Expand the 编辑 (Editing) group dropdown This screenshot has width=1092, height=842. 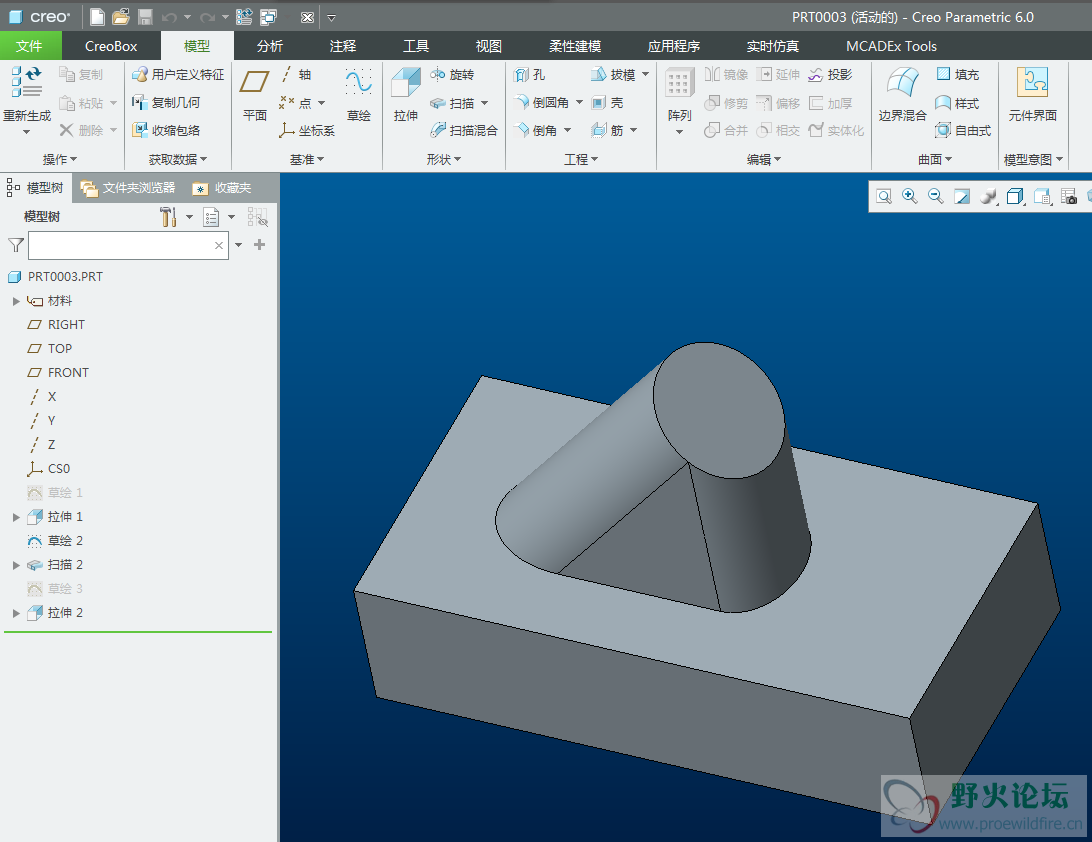[x=764, y=159]
